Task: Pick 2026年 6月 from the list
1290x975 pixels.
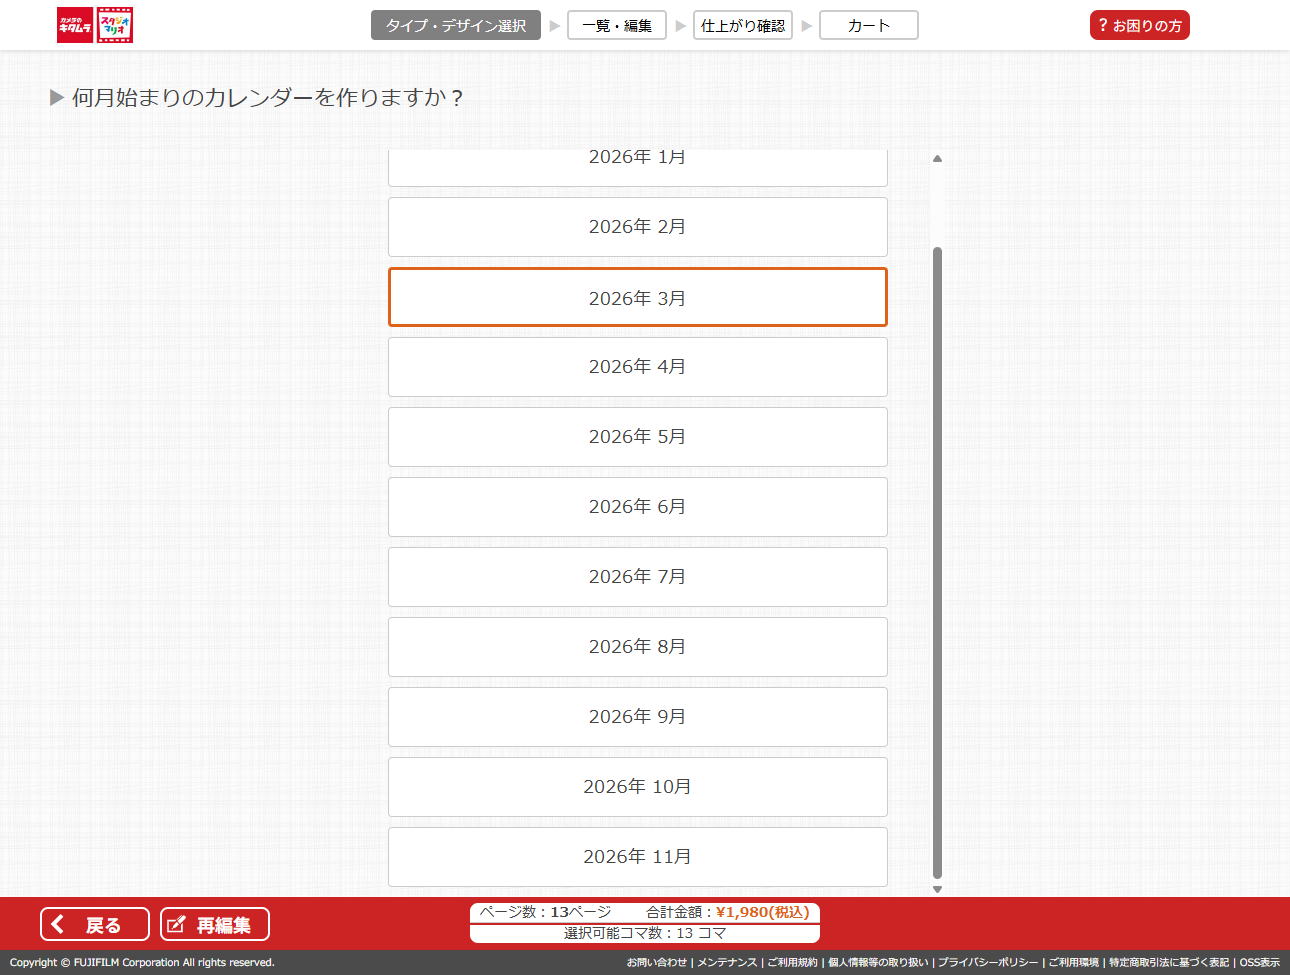Action: (x=637, y=507)
